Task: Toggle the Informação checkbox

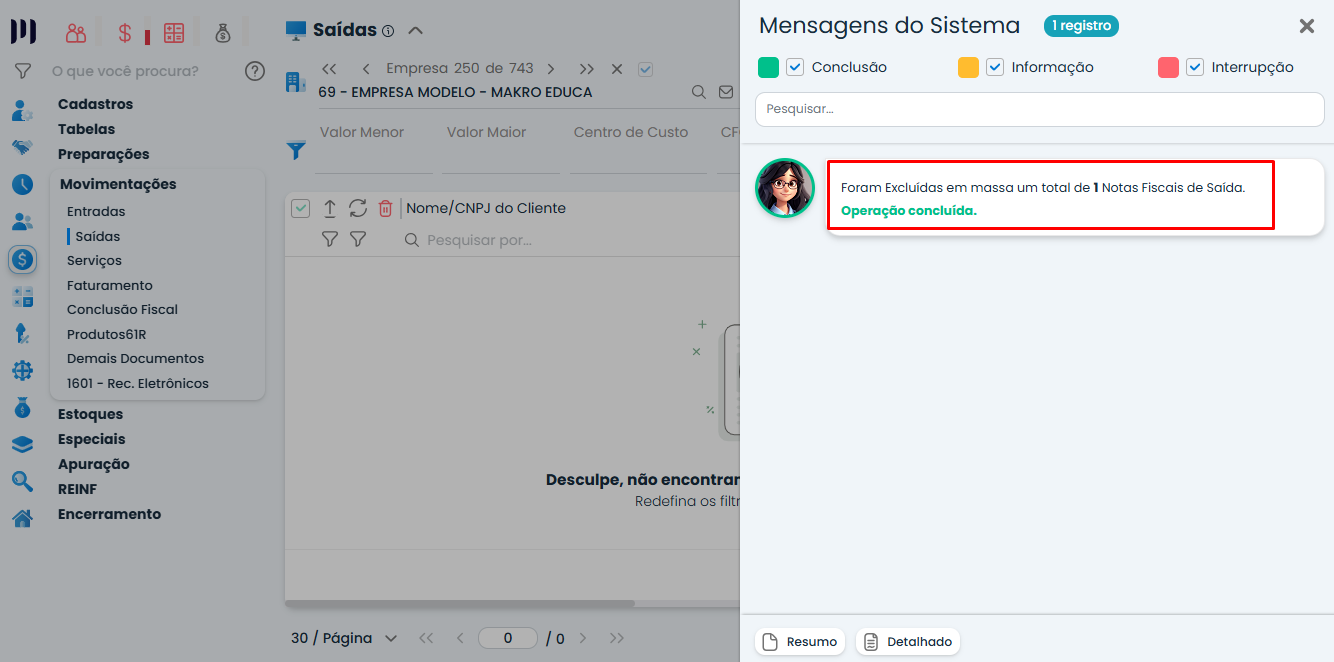Action: (995, 67)
